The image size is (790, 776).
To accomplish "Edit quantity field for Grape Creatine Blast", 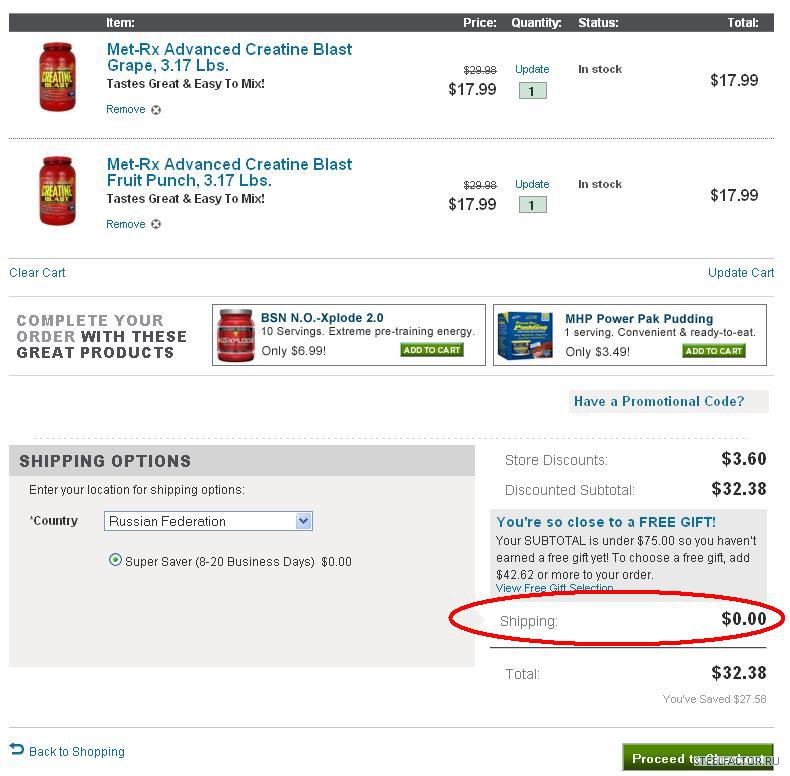I will tap(532, 91).
